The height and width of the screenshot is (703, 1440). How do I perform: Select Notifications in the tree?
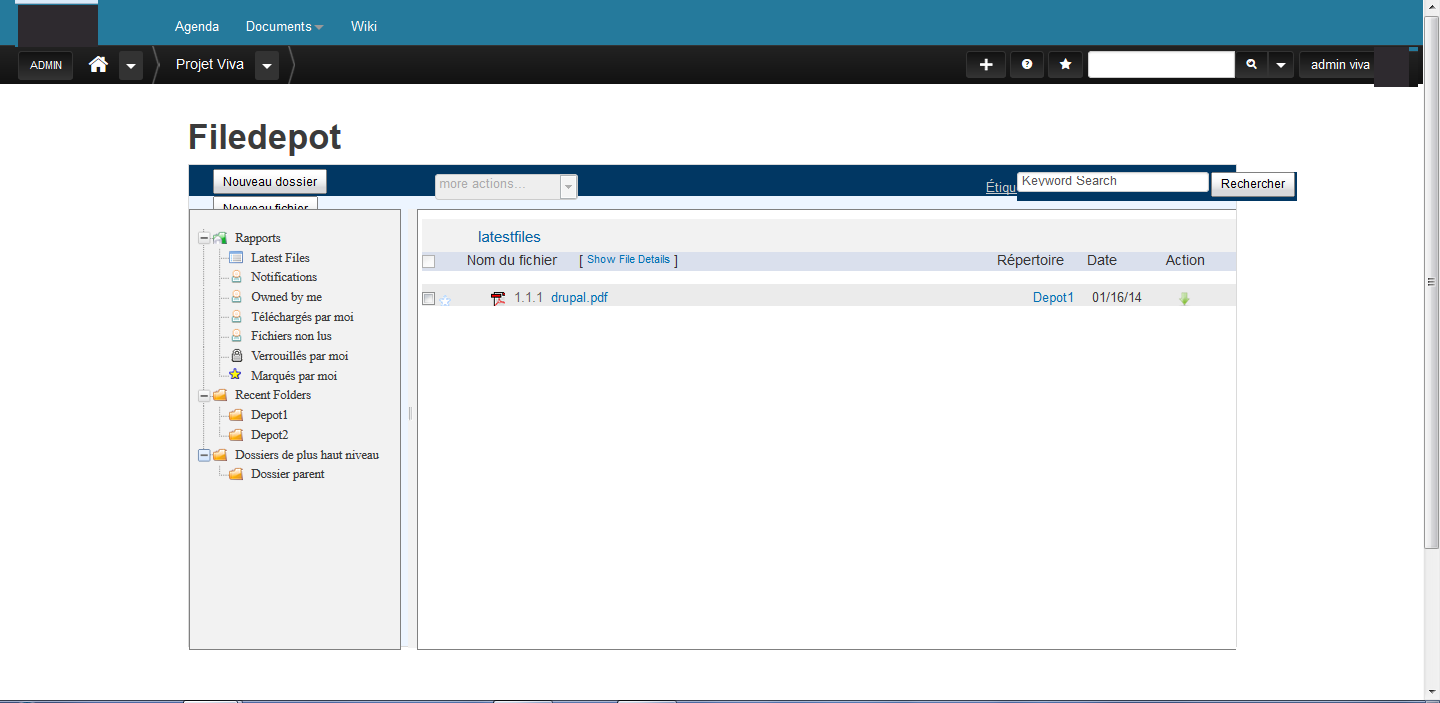pyautogui.click(x=284, y=277)
